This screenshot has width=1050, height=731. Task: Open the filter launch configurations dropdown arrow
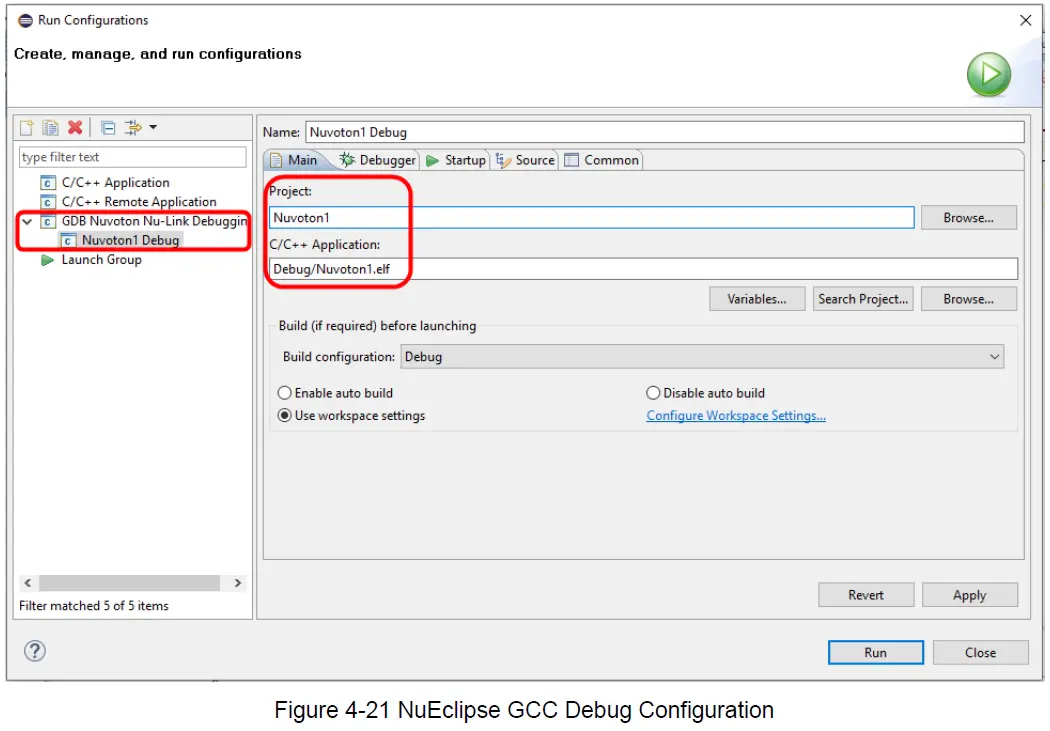click(153, 127)
